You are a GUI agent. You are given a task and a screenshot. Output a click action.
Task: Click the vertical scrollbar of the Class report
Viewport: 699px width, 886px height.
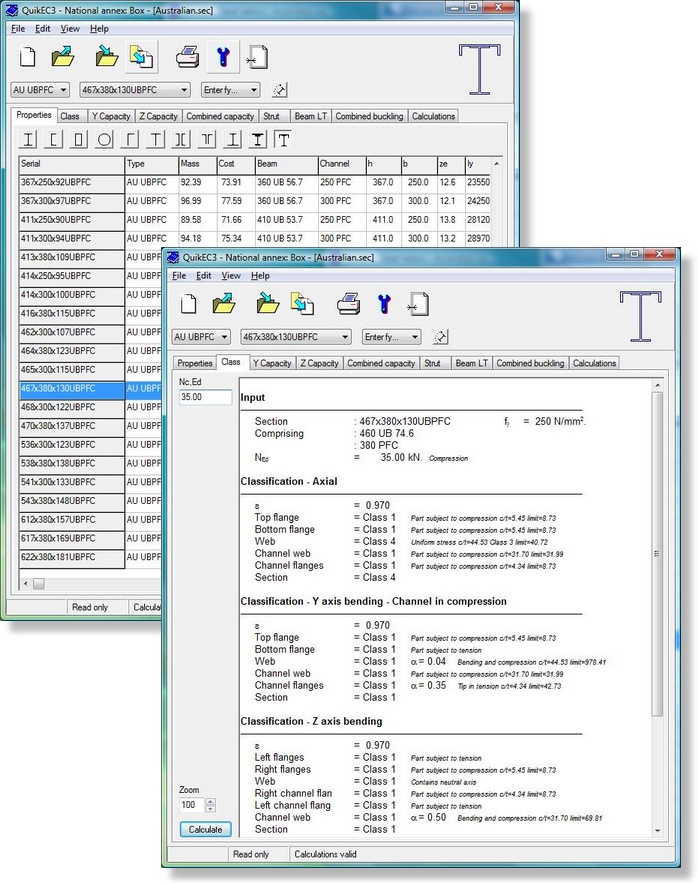pos(657,607)
